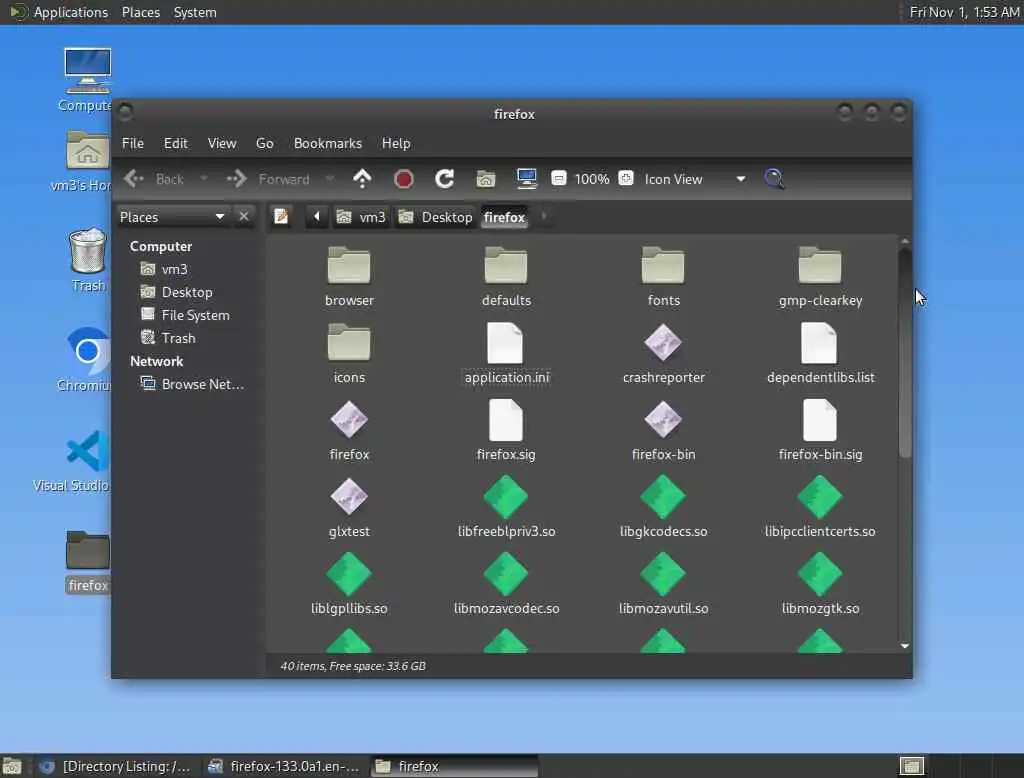Select application.ini file
1024x778 pixels.
[x=506, y=353]
